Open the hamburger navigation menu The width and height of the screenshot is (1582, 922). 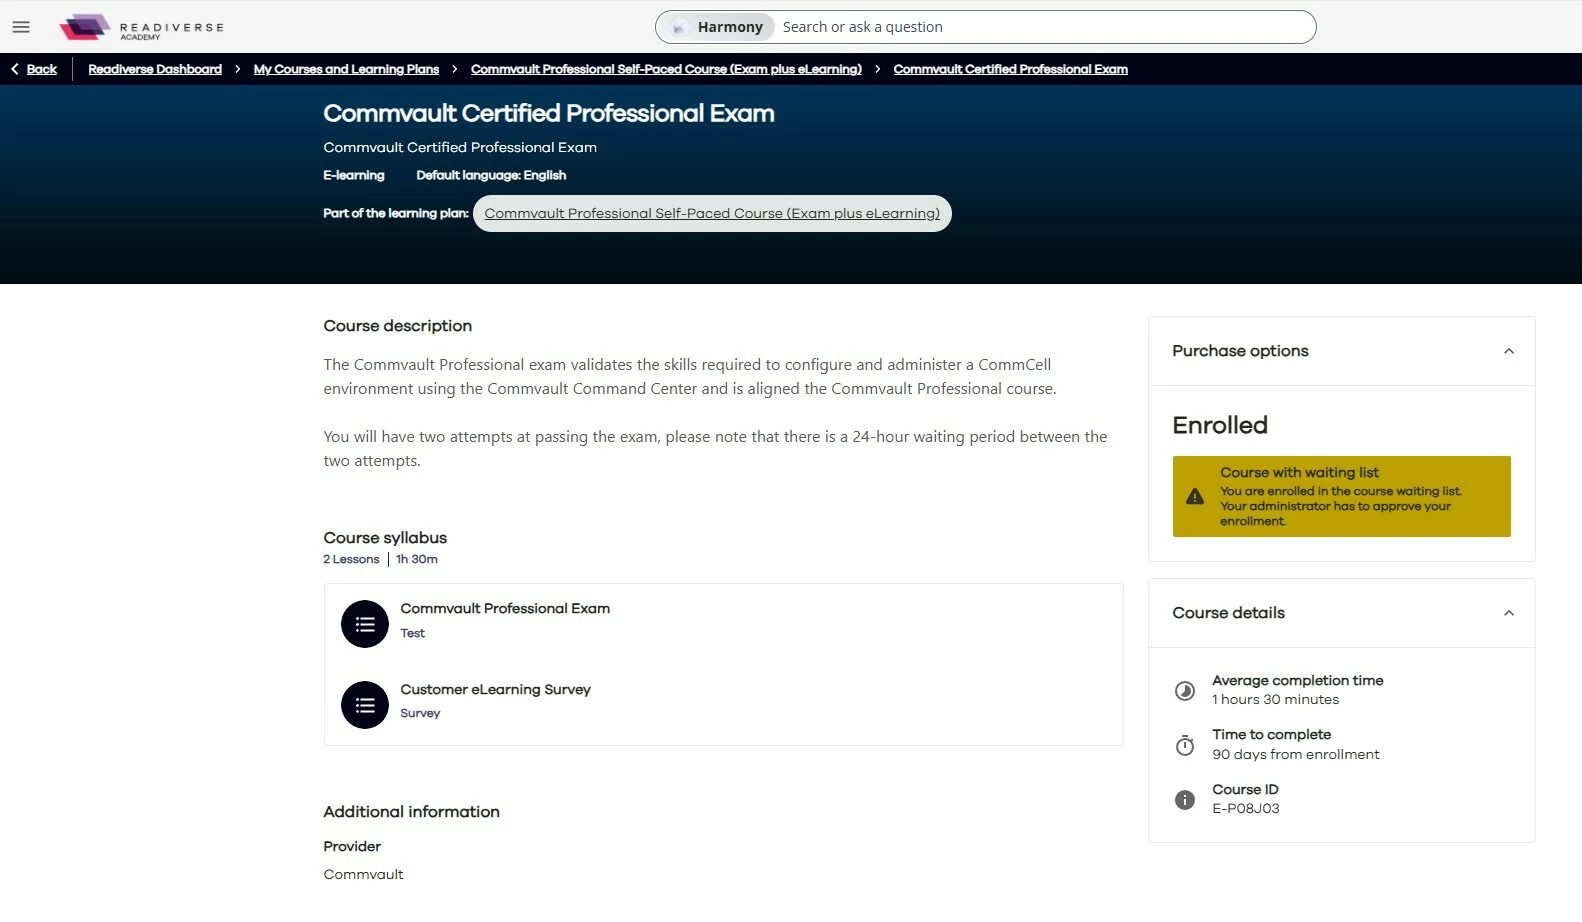(21, 27)
